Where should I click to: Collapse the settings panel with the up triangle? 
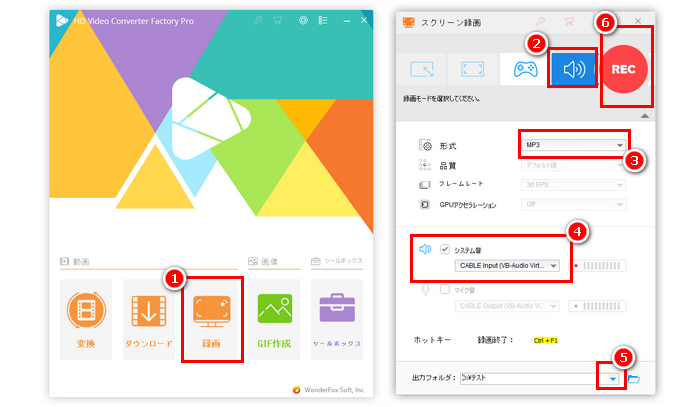click(x=645, y=116)
